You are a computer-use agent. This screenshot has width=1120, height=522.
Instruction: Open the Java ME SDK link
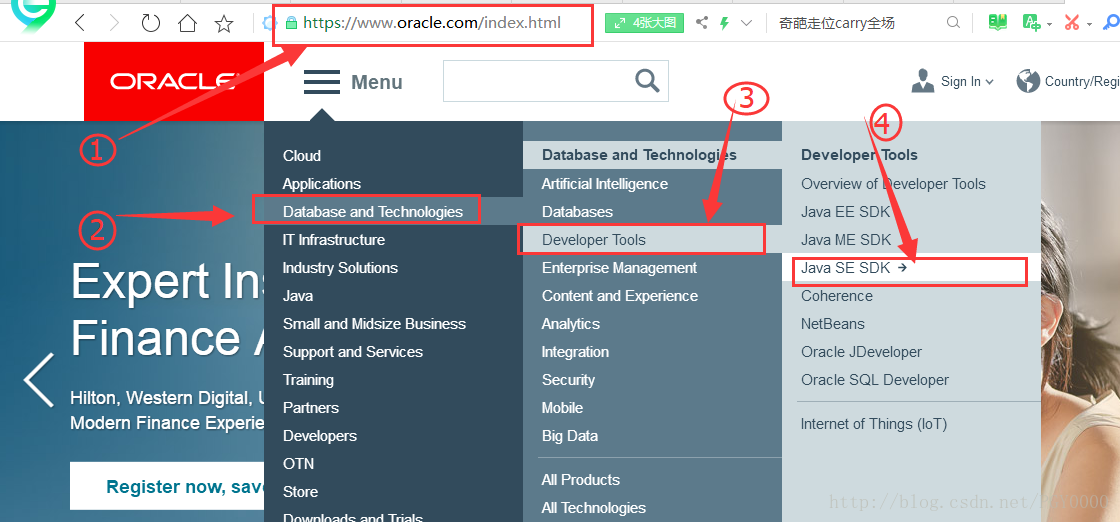point(846,240)
